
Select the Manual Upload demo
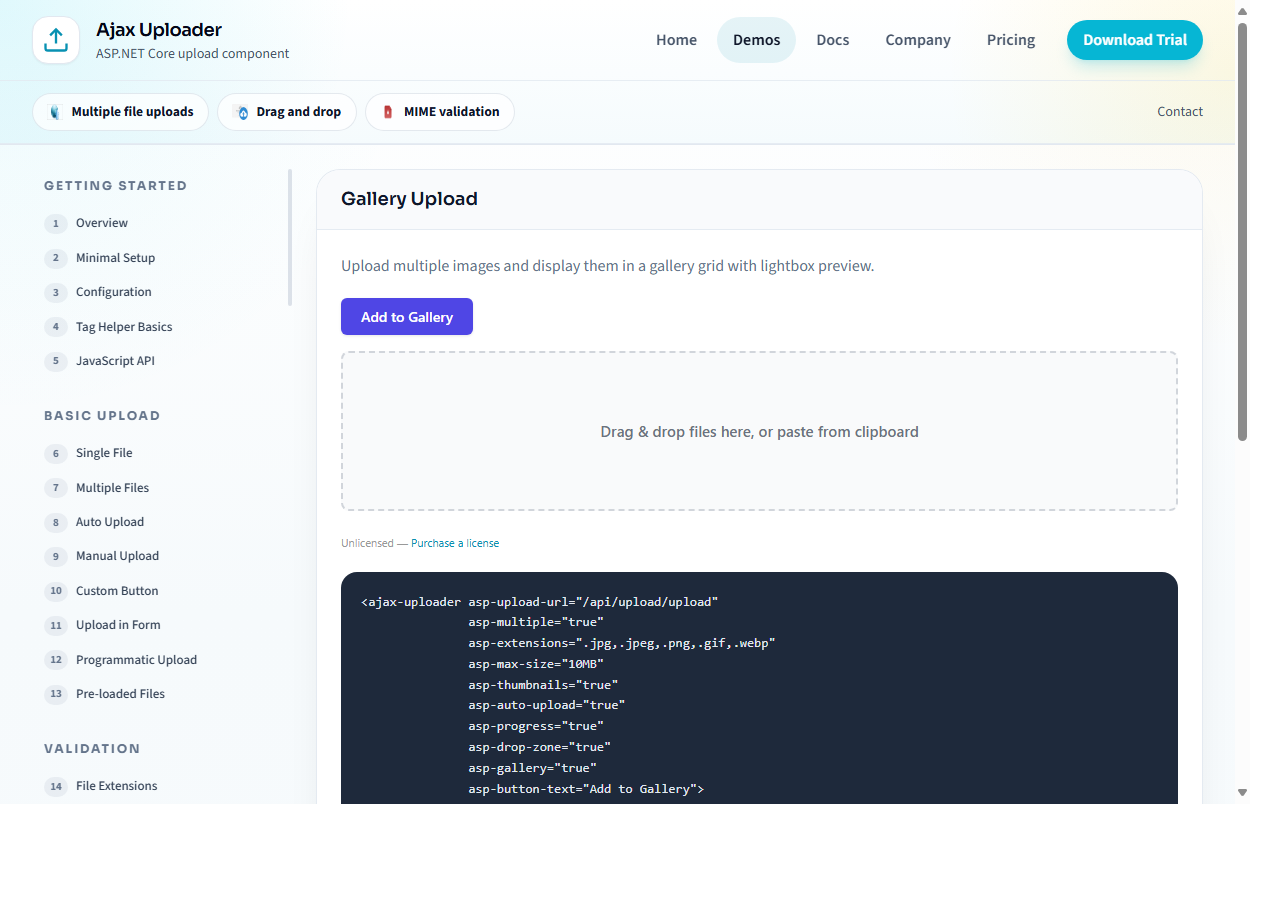tap(117, 556)
